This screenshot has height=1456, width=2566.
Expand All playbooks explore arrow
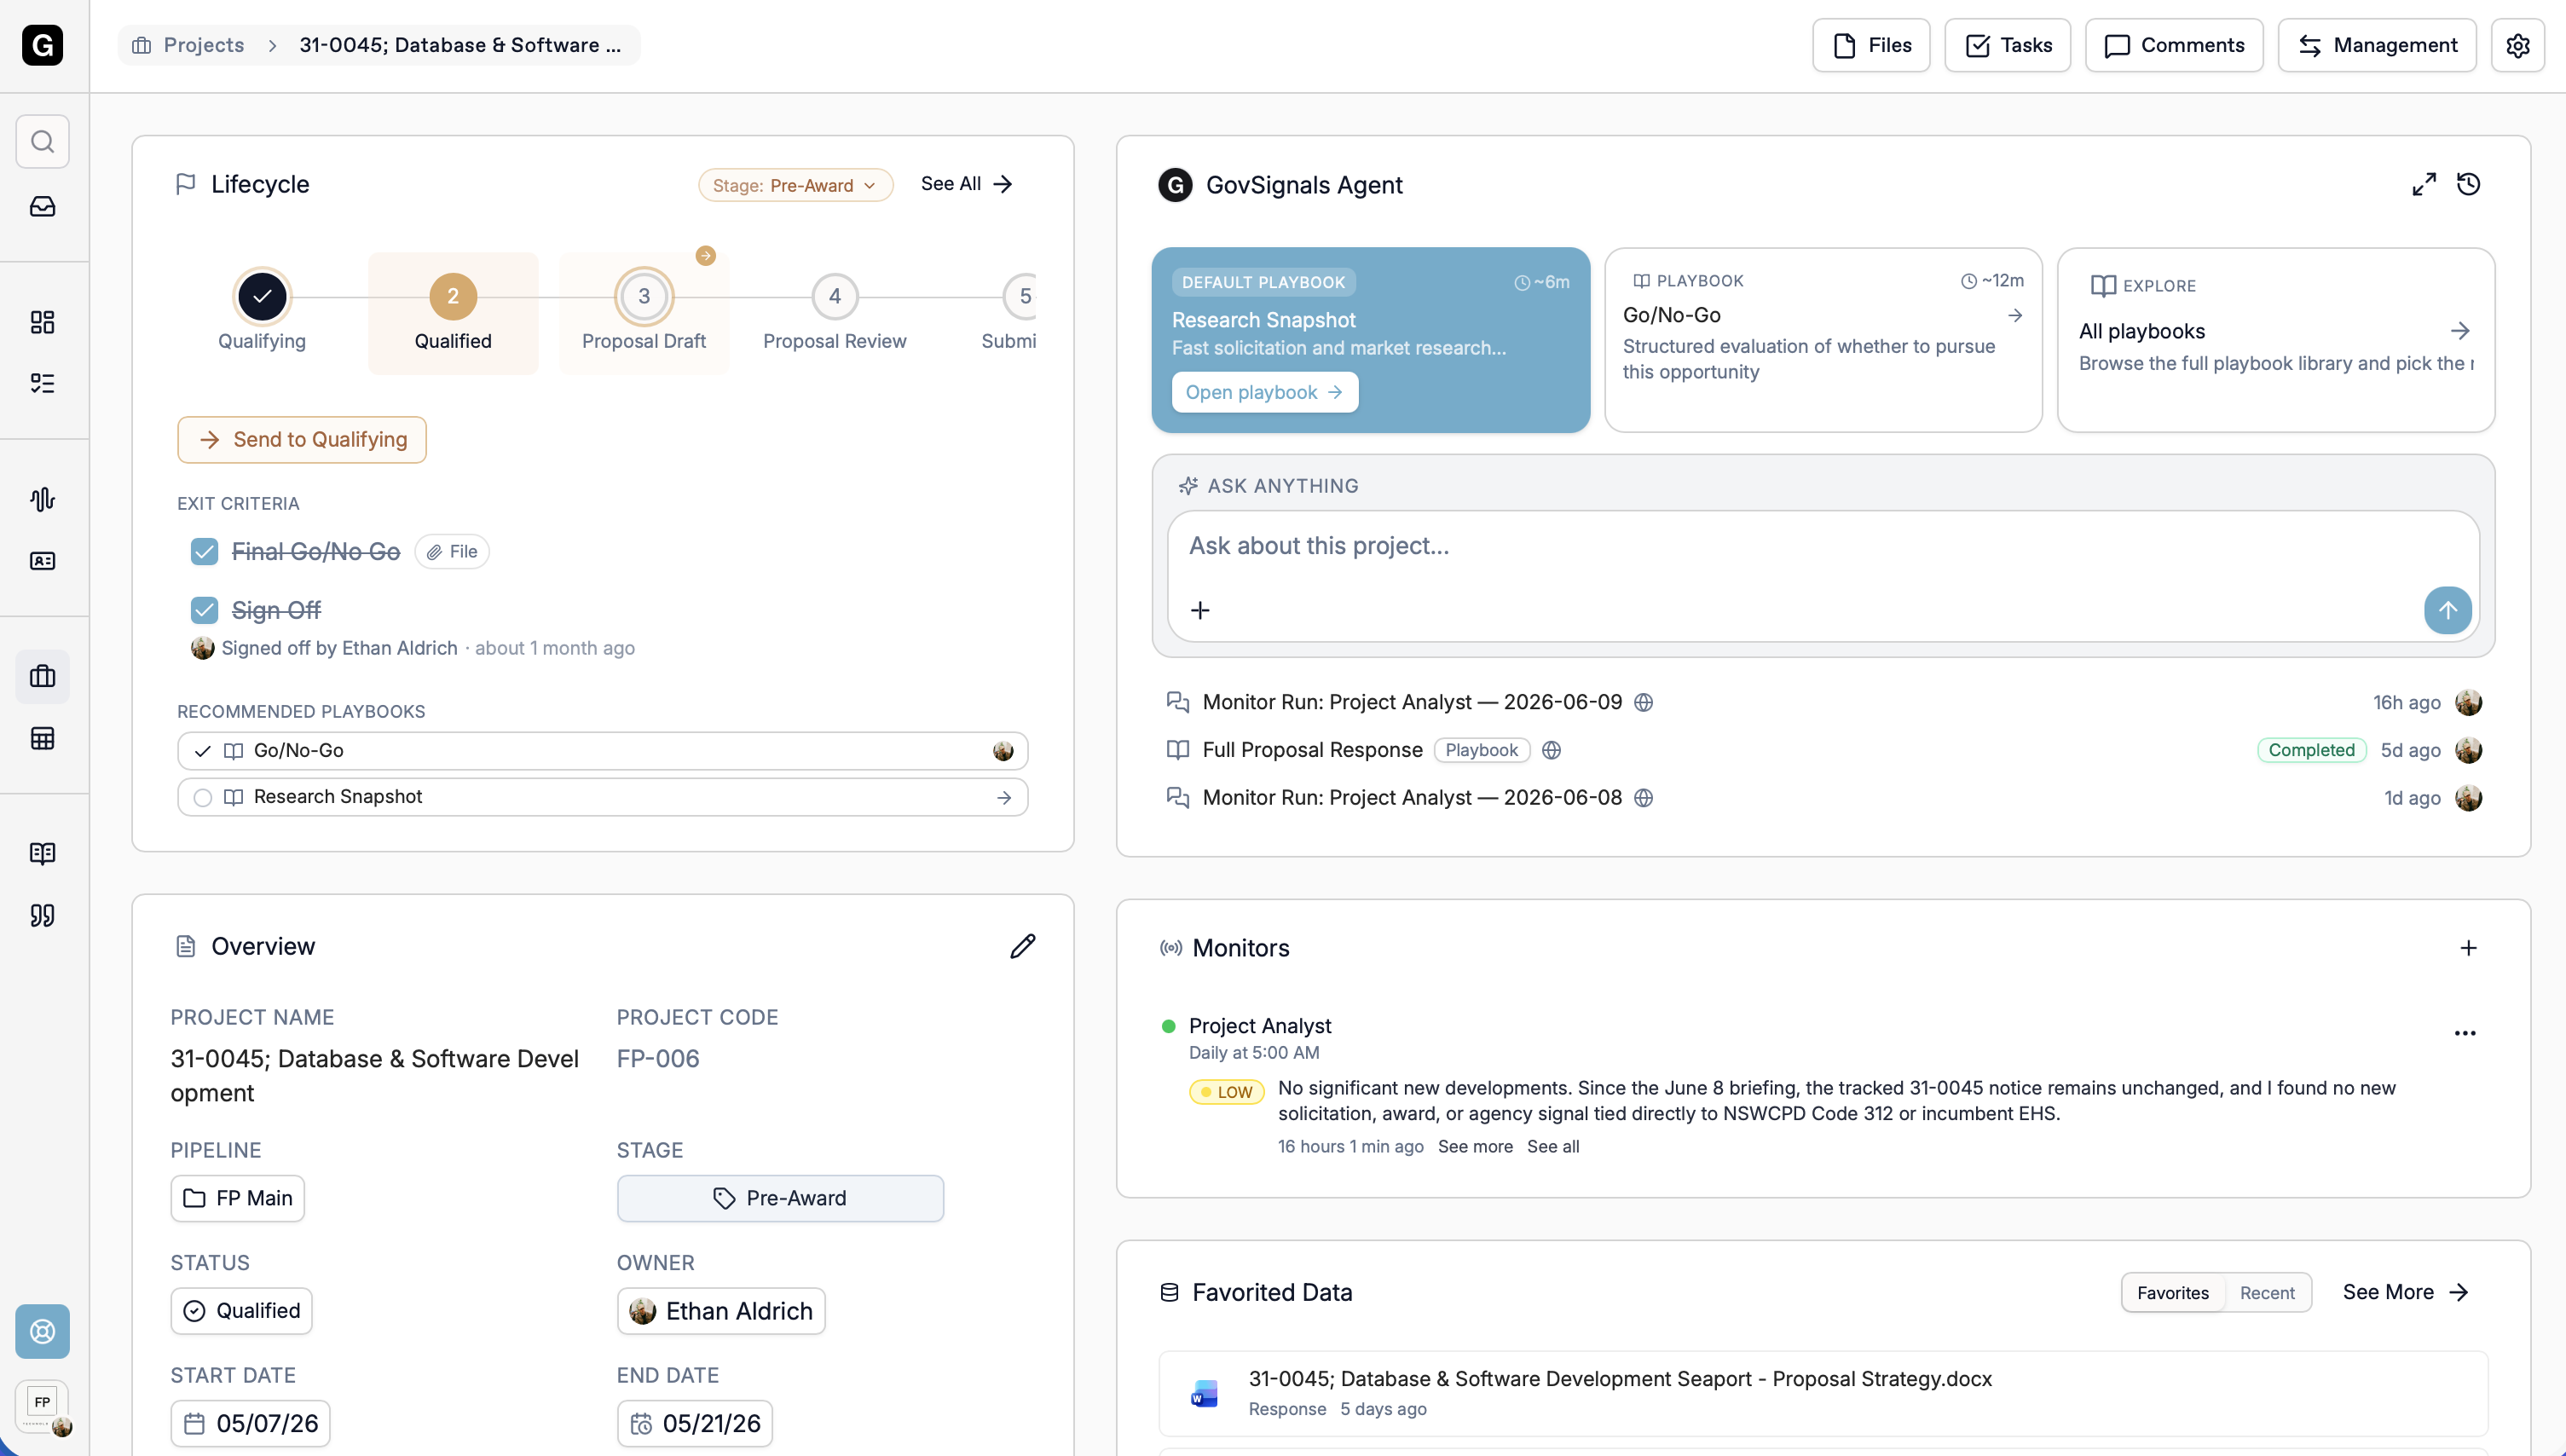coord(2460,331)
